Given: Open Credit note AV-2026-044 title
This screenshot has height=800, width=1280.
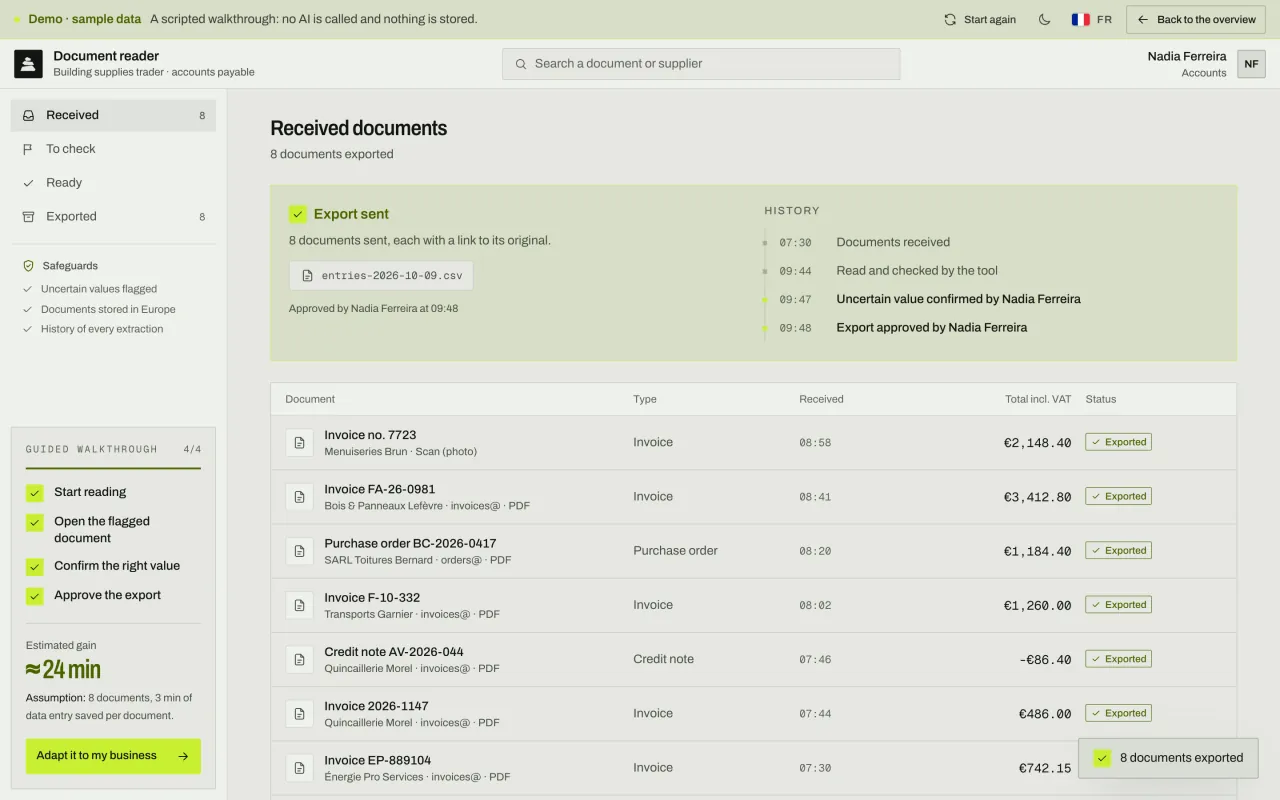Looking at the screenshot, I should pyautogui.click(x=394, y=652).
